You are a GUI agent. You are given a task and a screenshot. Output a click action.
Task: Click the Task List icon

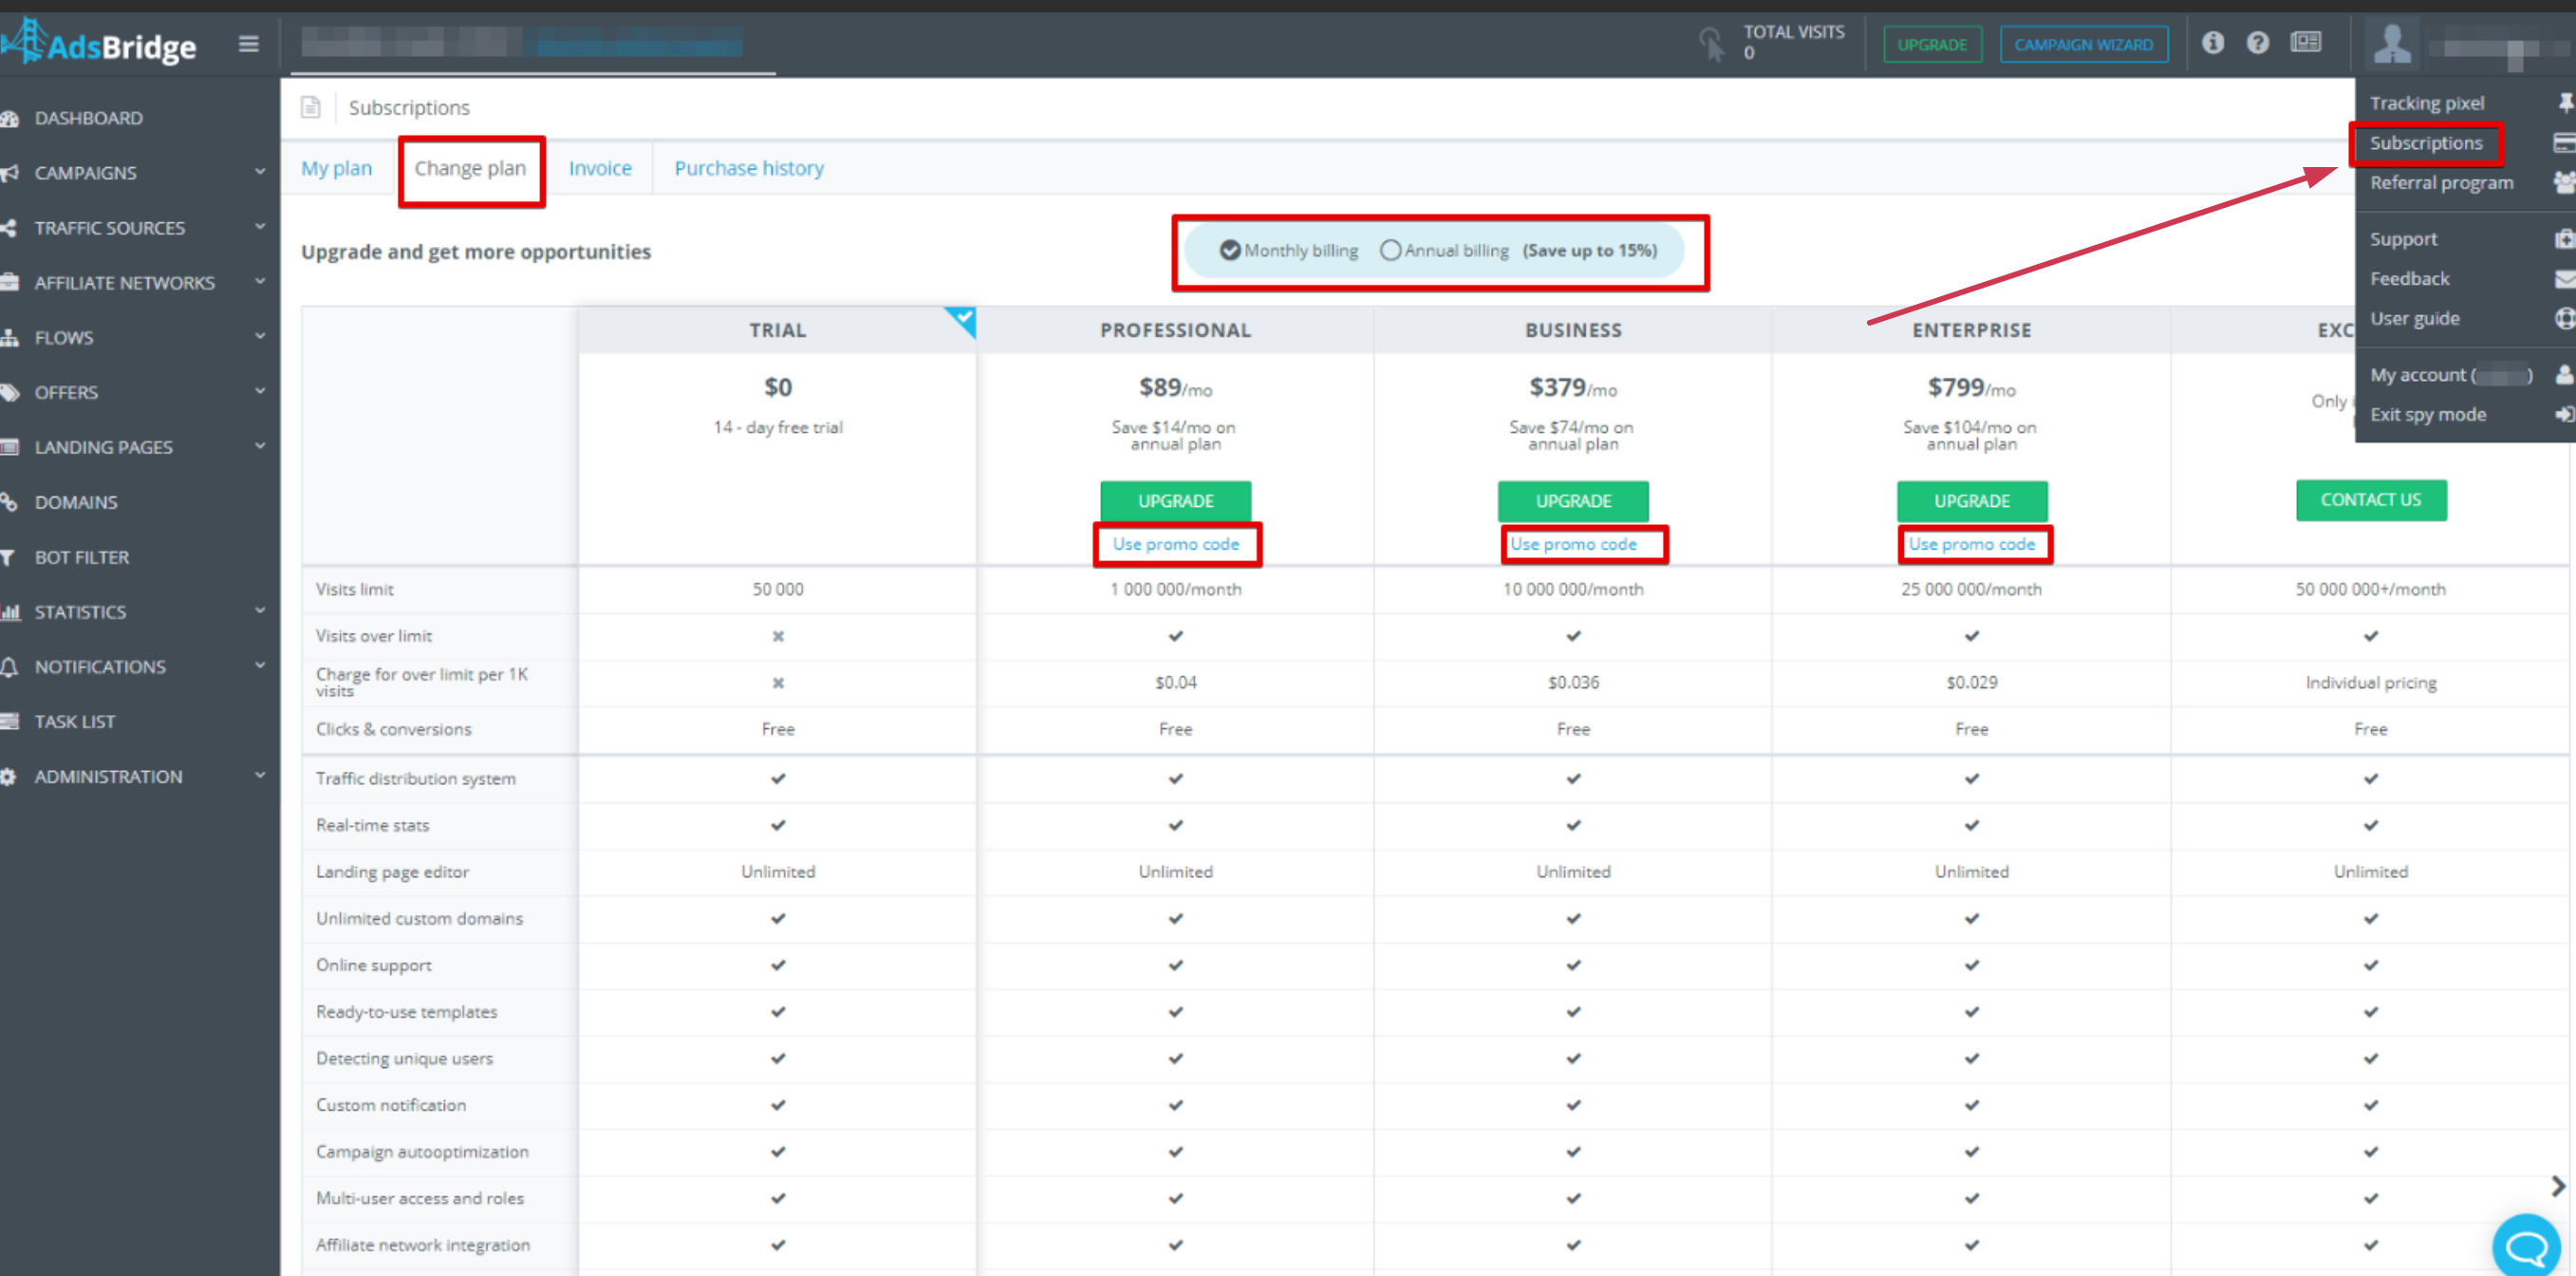[12, 721]
